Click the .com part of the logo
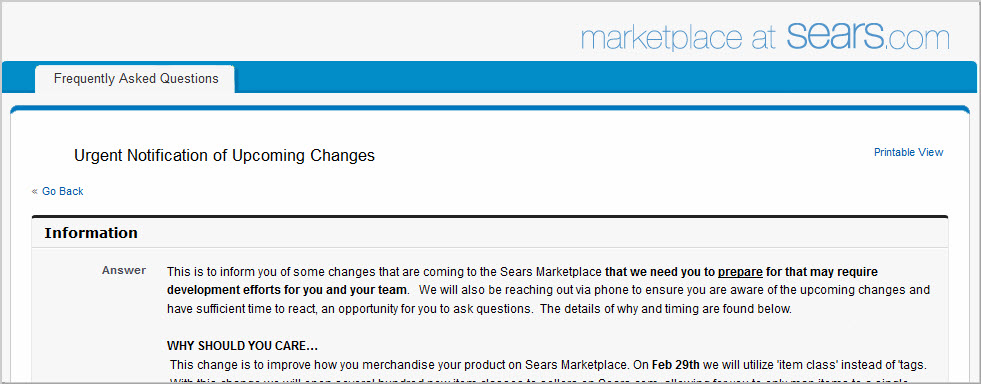 [x=918, y=39]
